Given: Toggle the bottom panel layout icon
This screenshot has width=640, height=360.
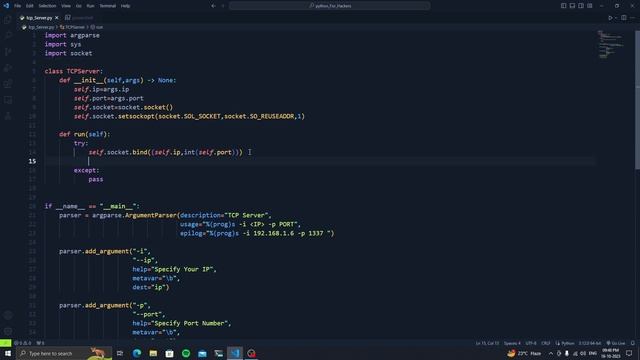Looking at the screenshot, I should 572,6.
